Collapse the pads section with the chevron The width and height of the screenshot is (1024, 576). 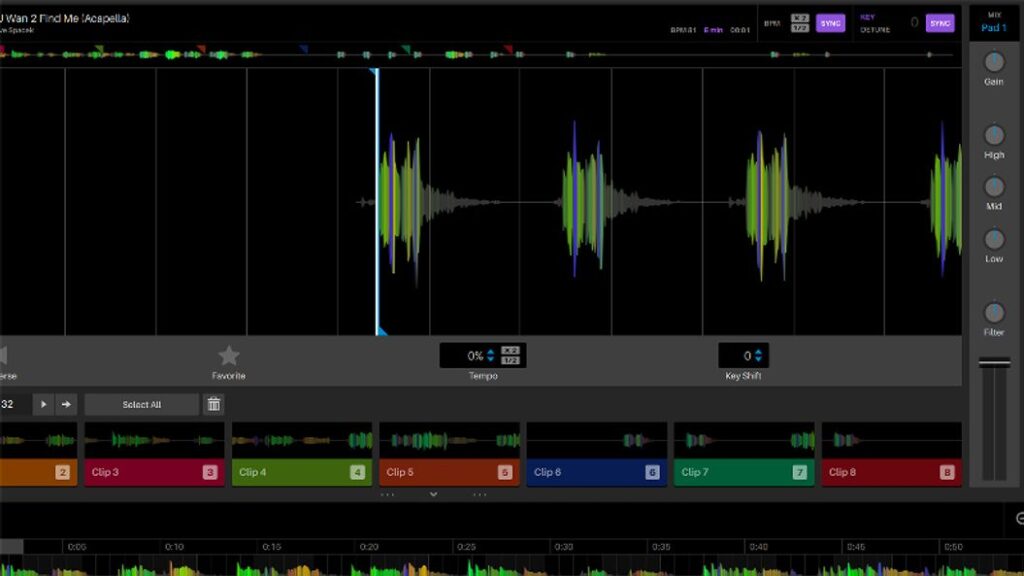(434, 494)
